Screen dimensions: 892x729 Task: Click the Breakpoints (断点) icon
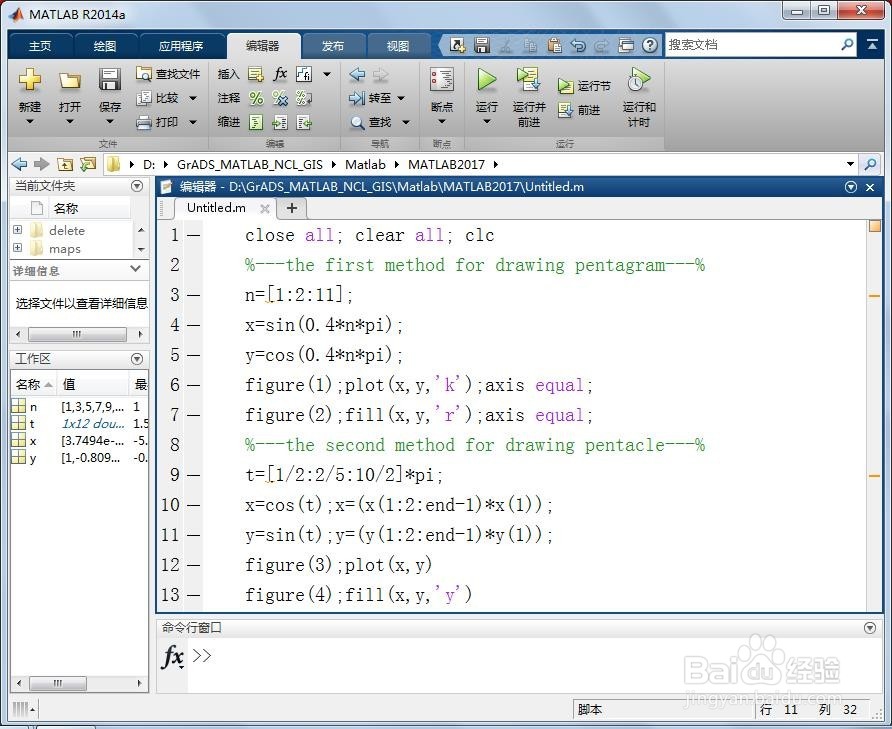441,80
